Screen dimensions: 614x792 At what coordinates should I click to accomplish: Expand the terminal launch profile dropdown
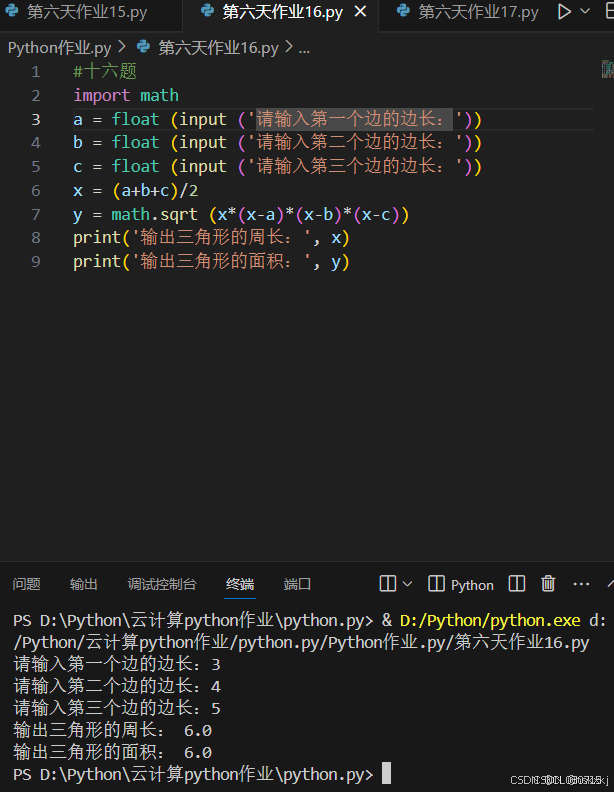click(407, 584)
